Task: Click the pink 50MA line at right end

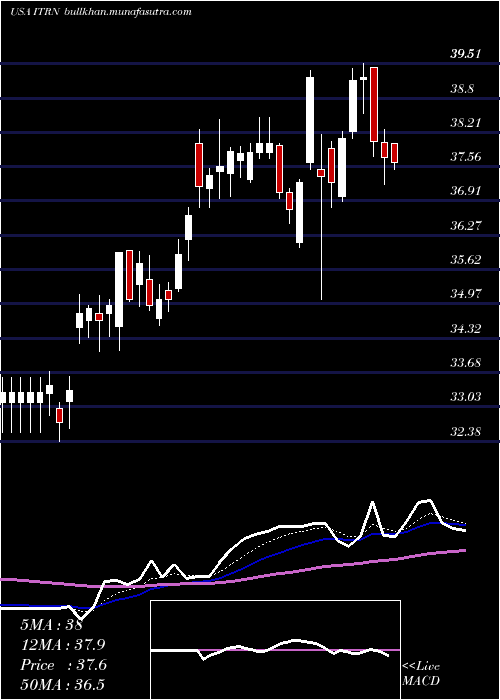Action: tap(462, 550)
